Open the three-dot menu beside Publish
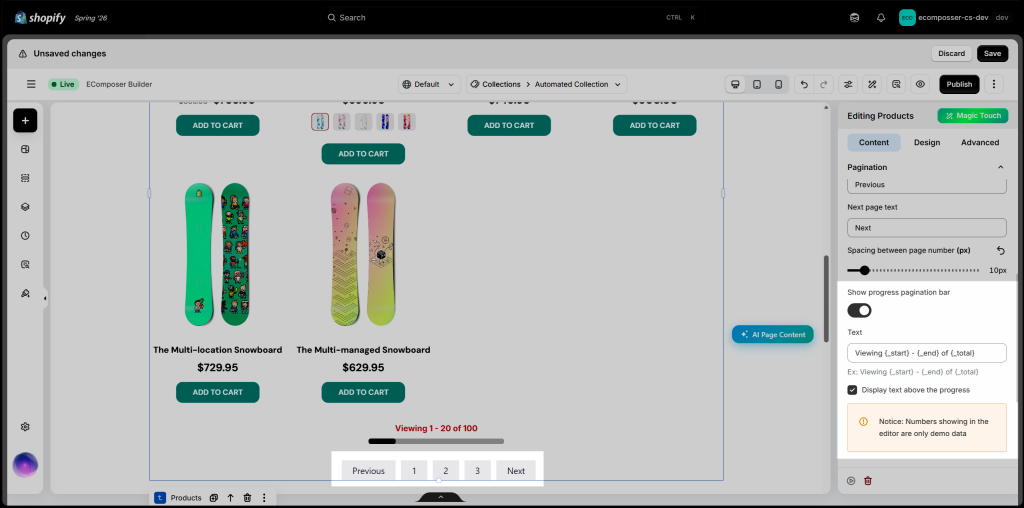This screenshot has width=1024, height=508. point(993,84)
